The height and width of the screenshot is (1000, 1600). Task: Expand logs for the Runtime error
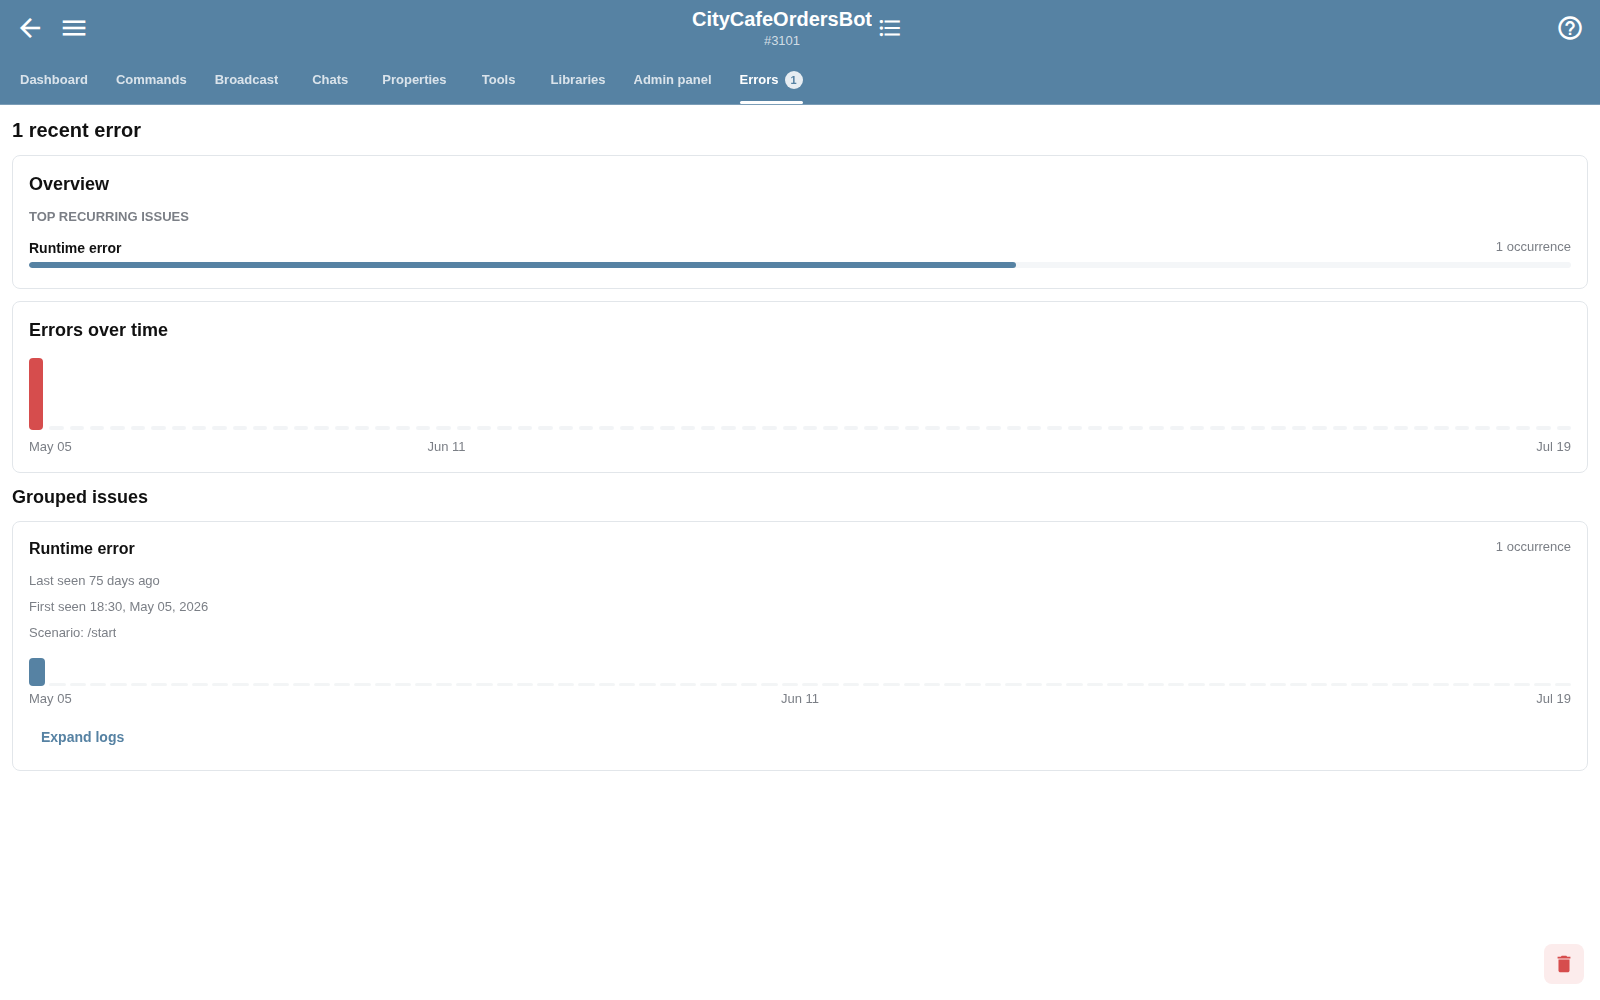83,737
